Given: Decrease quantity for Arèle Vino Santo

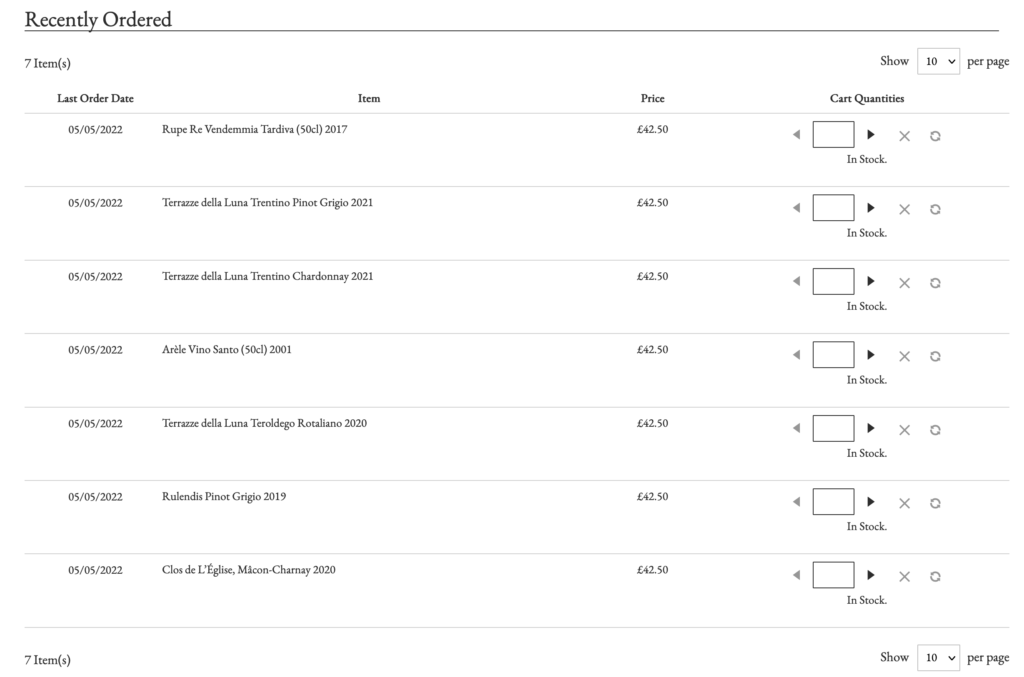Looking at the screenshot, I should click(x=796, y=355).
